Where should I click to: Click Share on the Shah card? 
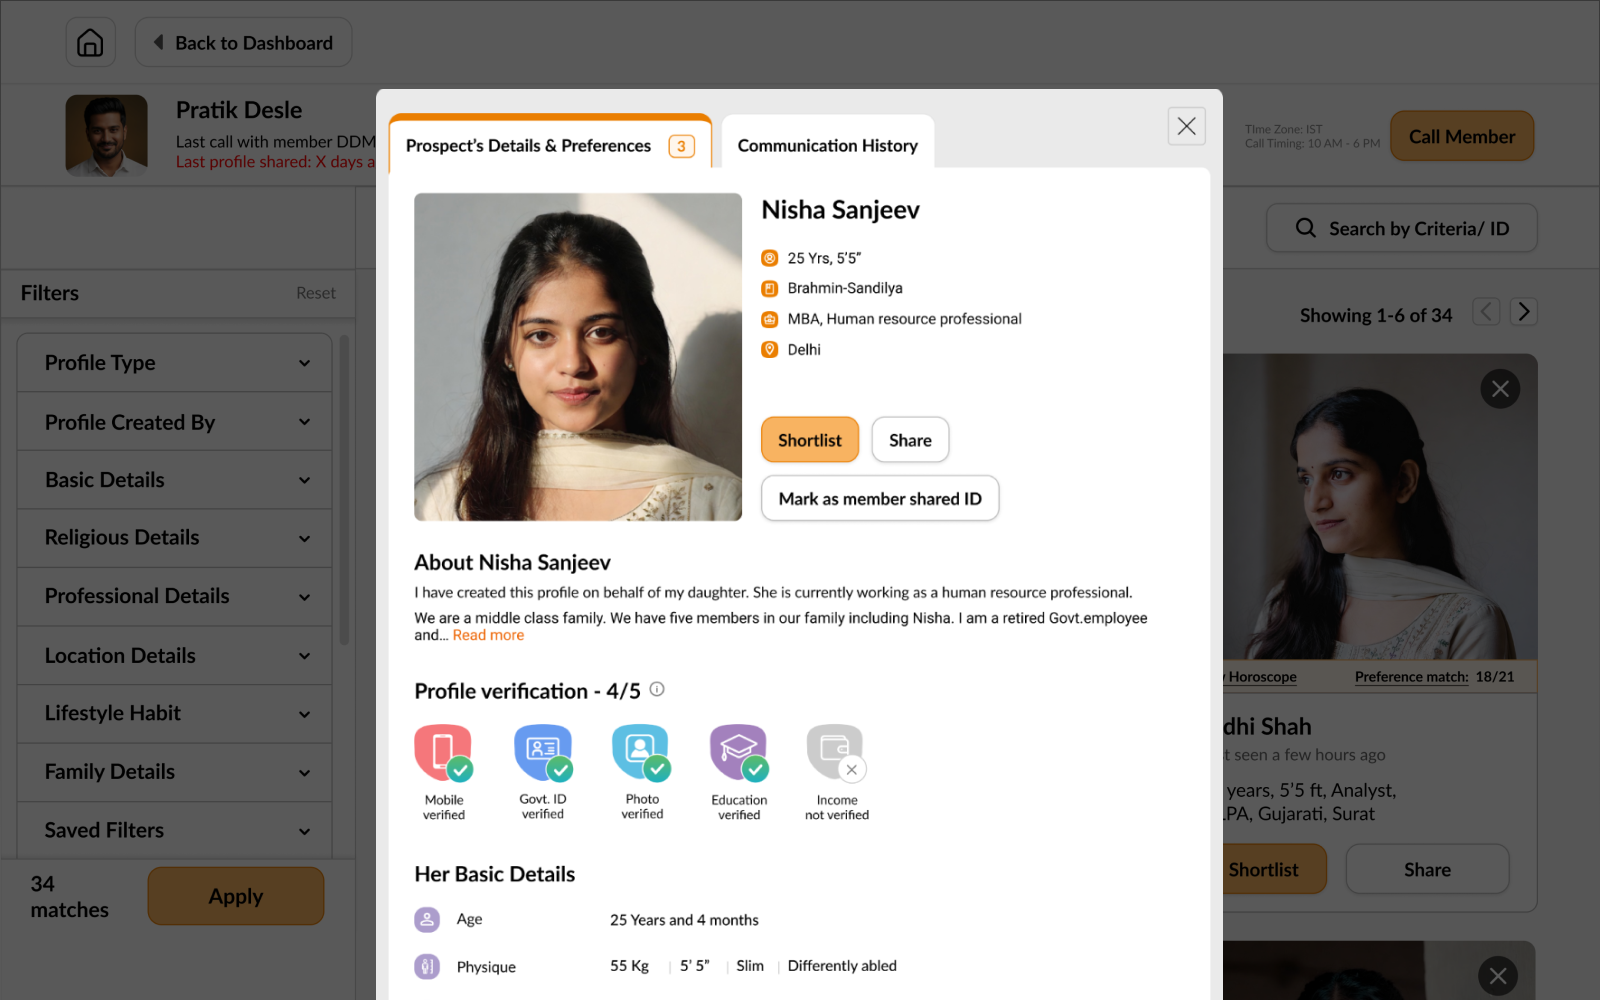[x=1427, y=869]
